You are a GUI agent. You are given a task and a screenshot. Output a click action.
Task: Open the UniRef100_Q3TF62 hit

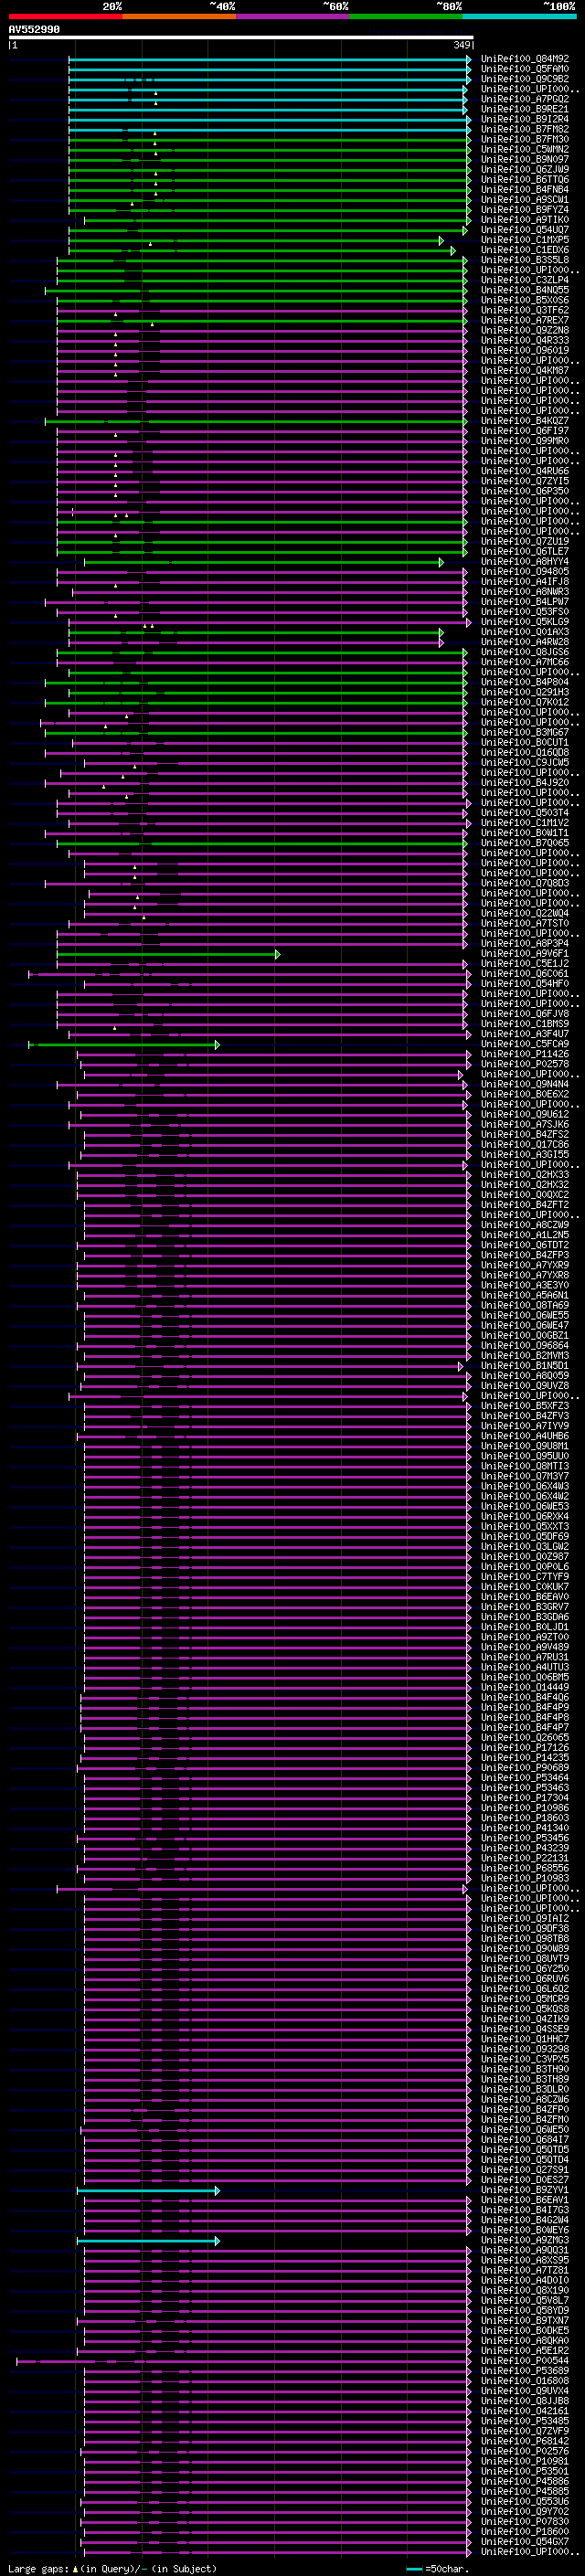(x=525, y=310)
